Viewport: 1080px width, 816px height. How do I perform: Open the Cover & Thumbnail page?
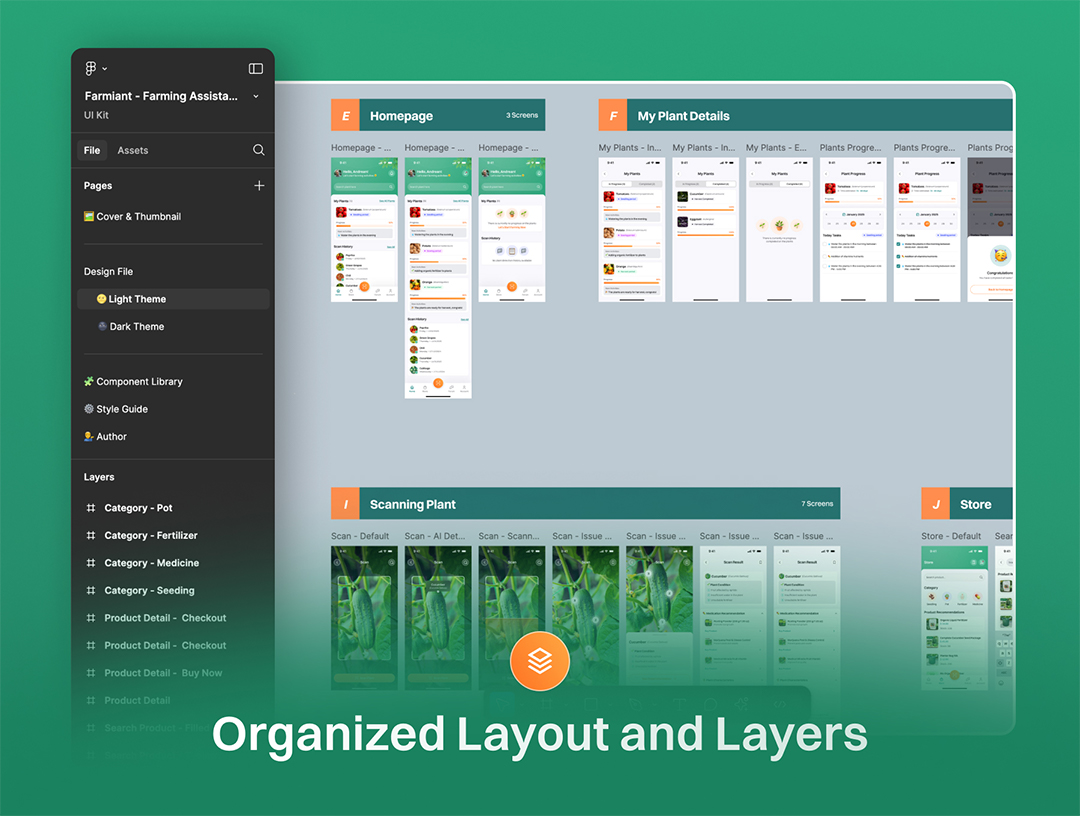click(132, 216)
